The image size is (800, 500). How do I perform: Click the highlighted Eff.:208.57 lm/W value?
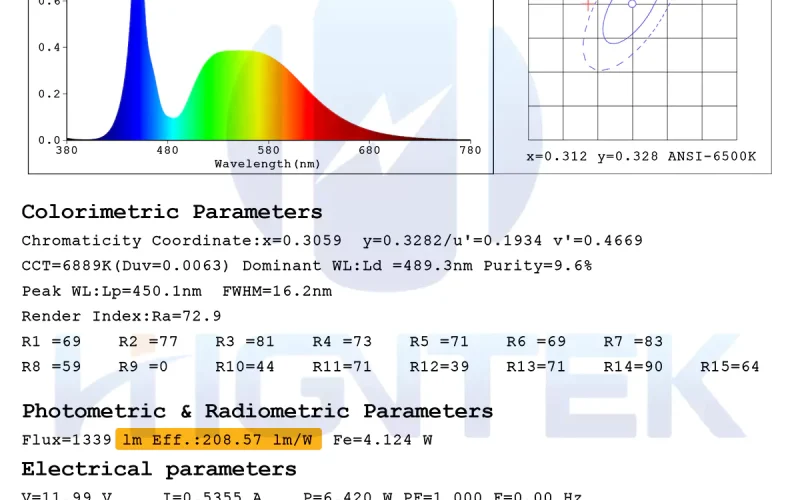tap(218, 439)
